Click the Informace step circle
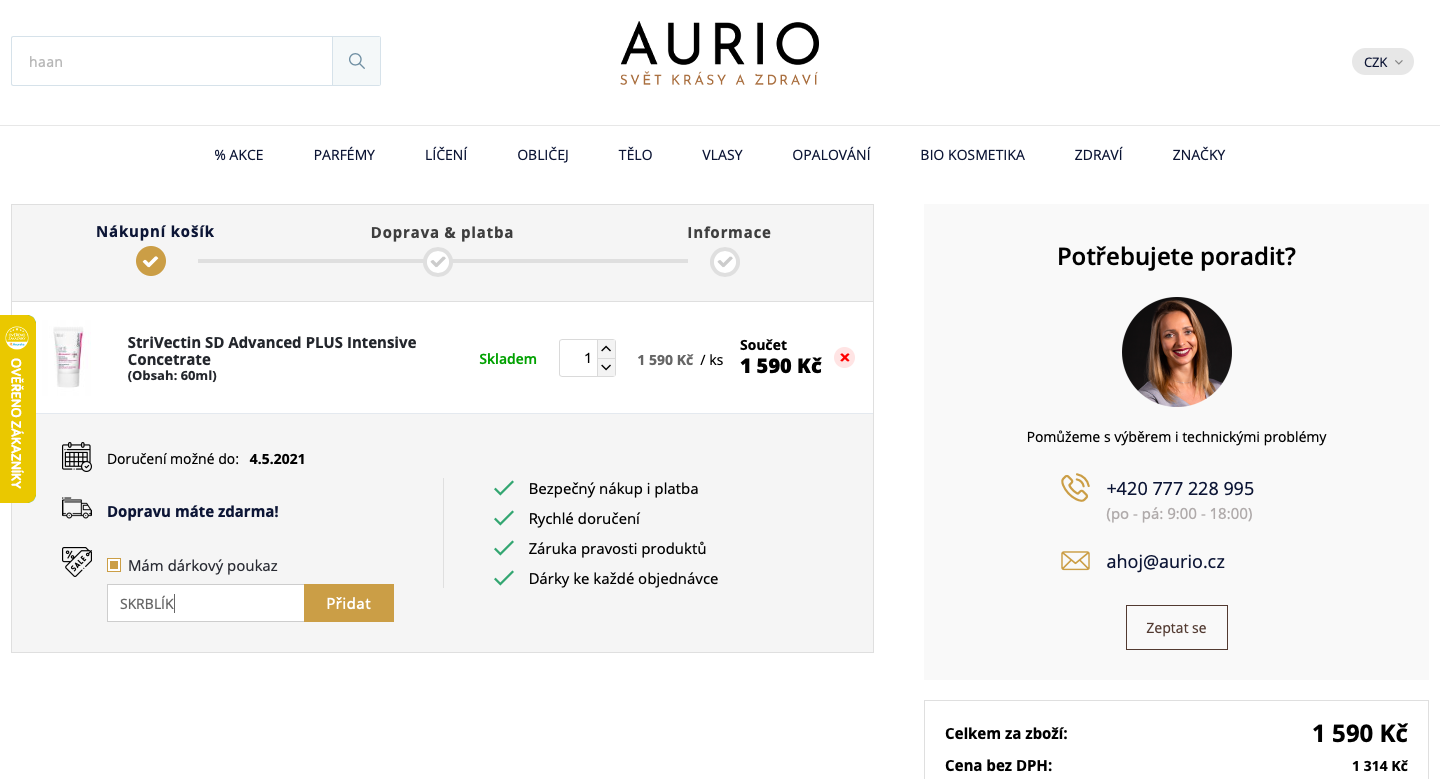Viewport: 1440px width, 779px height. 725,262
